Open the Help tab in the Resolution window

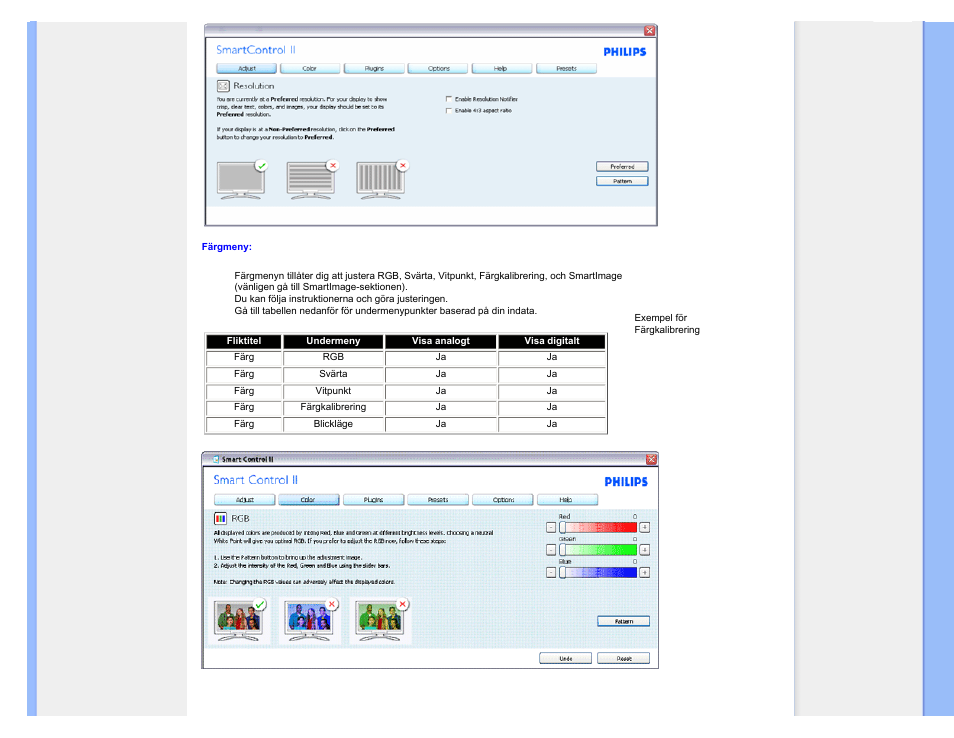(x=501, y=69)
